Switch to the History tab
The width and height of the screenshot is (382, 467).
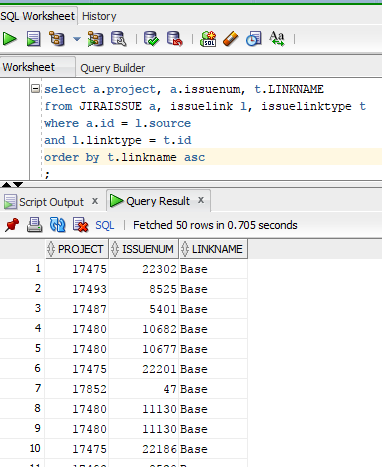coord(99,16)
